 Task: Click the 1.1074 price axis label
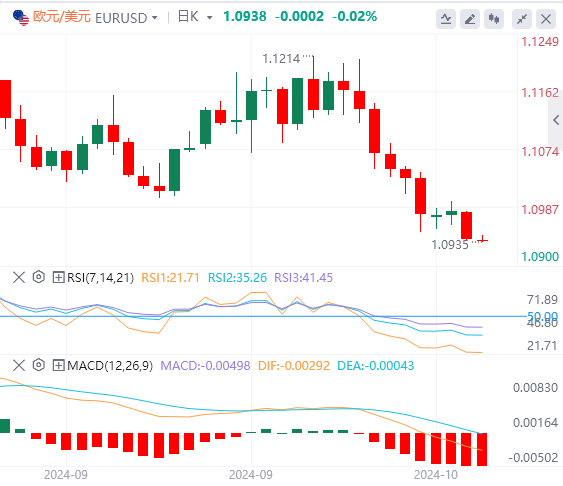(540, 151)
